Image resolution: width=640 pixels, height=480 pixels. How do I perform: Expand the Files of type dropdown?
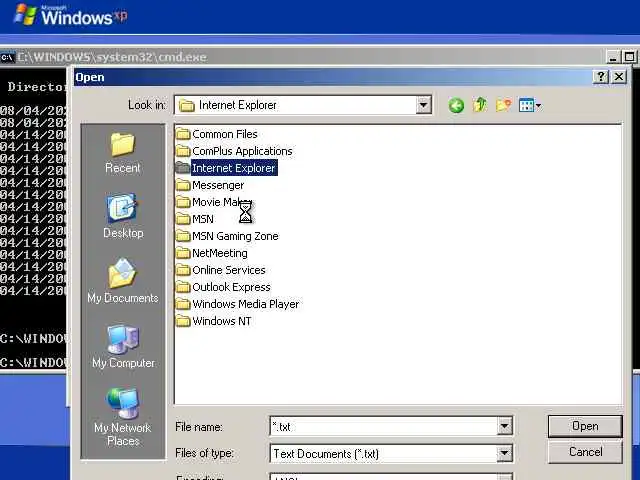tap(504, 453)
